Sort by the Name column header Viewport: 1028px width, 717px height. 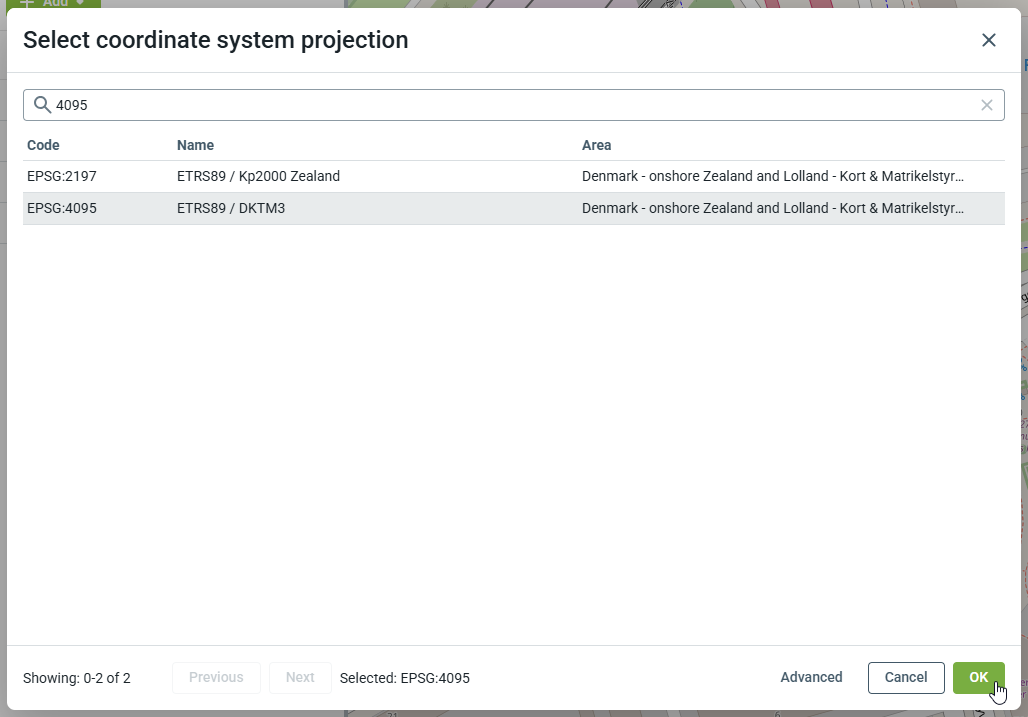pyautogui.click(x=195, y=145)
